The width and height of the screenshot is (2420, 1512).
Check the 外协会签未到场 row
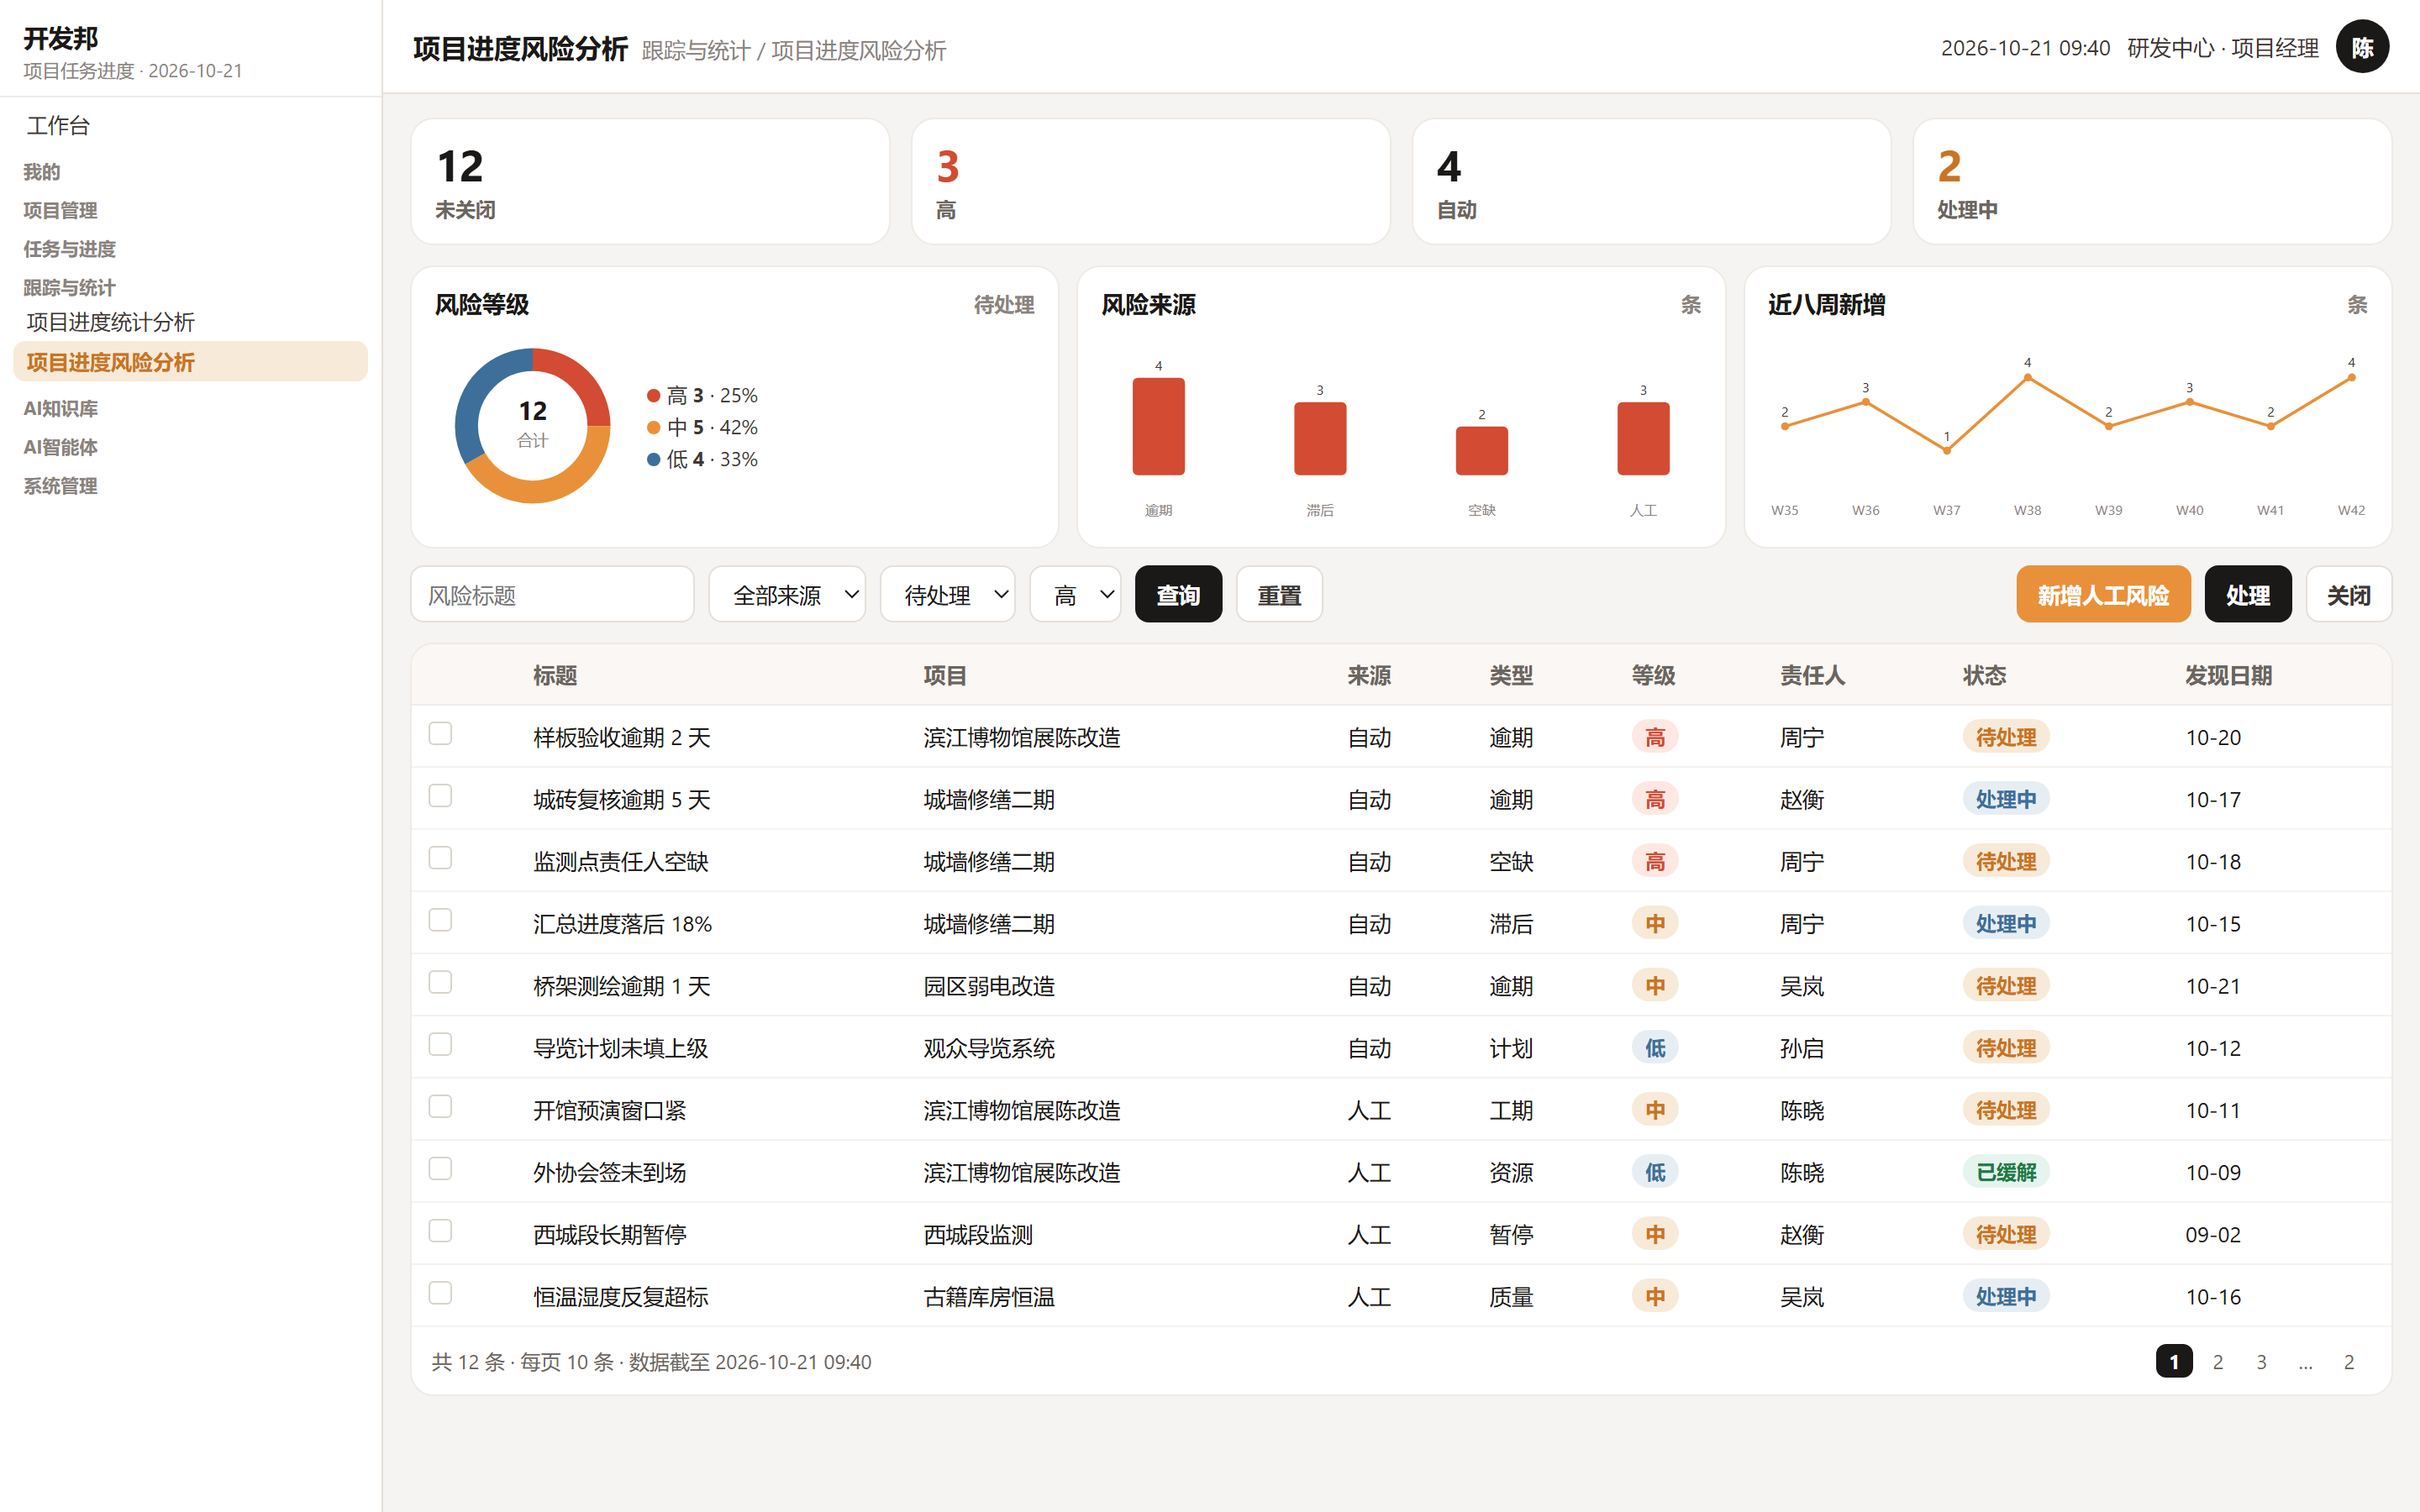[440, 1169]
